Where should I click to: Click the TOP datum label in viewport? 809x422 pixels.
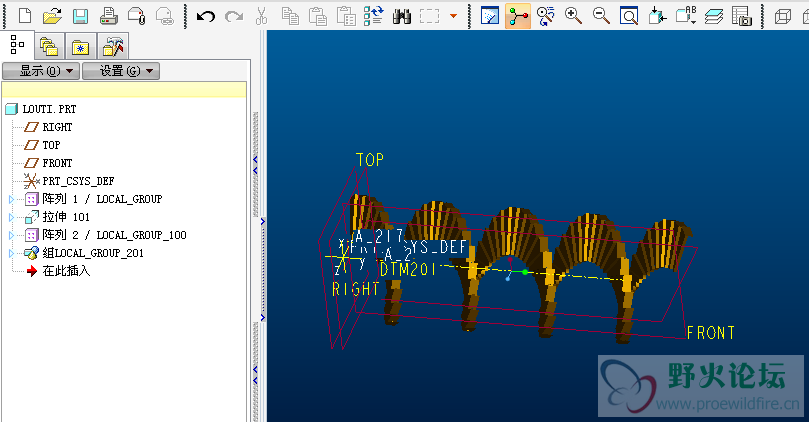[370, 160]
